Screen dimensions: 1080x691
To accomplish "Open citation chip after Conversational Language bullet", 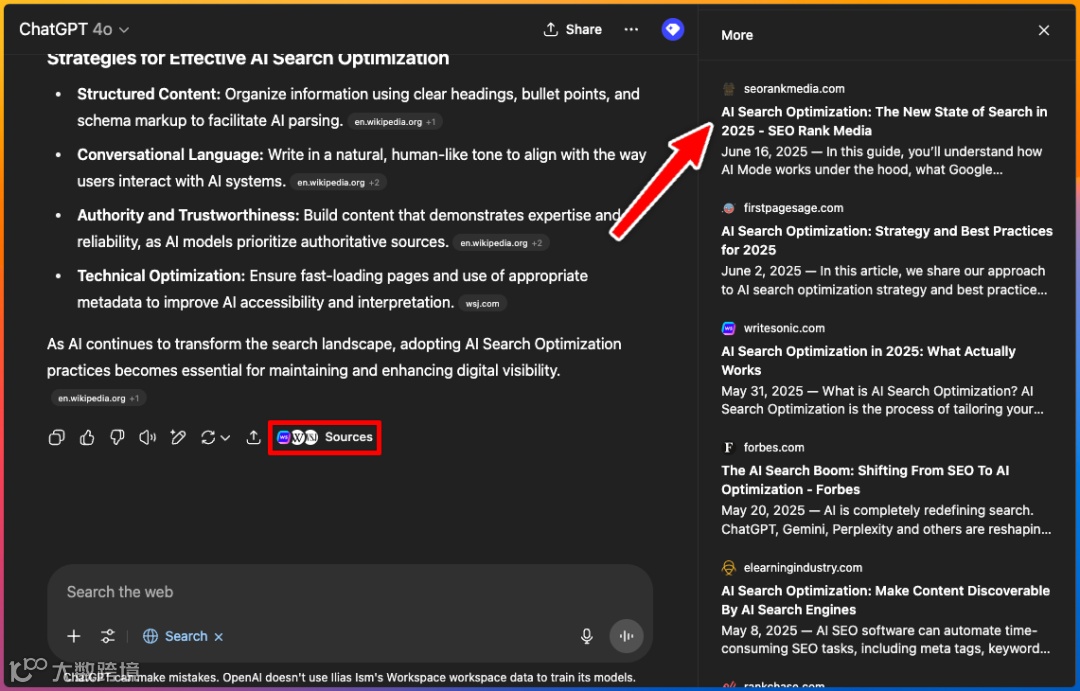I will point(338,183).
